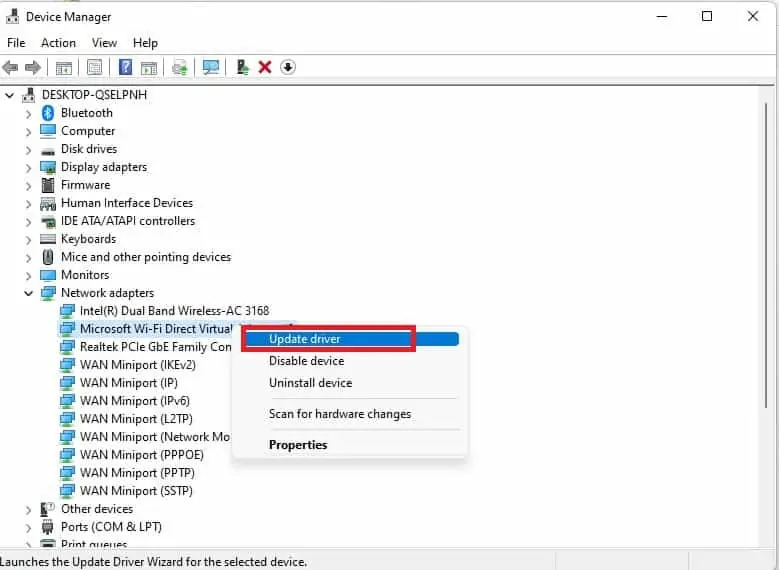The width and height of the screenshot is (779, 570).
Task: Select WAN Miniport (Network Monitor) row
Action: [x=145, y=437]
